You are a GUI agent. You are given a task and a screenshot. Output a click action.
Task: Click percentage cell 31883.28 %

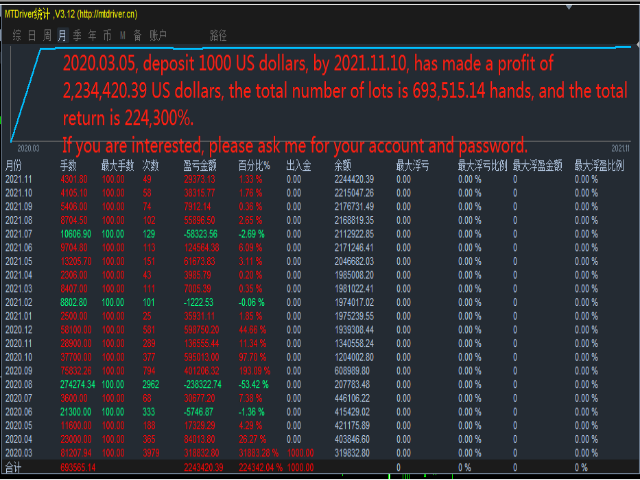pyautogui.click(x=259, y=453)
